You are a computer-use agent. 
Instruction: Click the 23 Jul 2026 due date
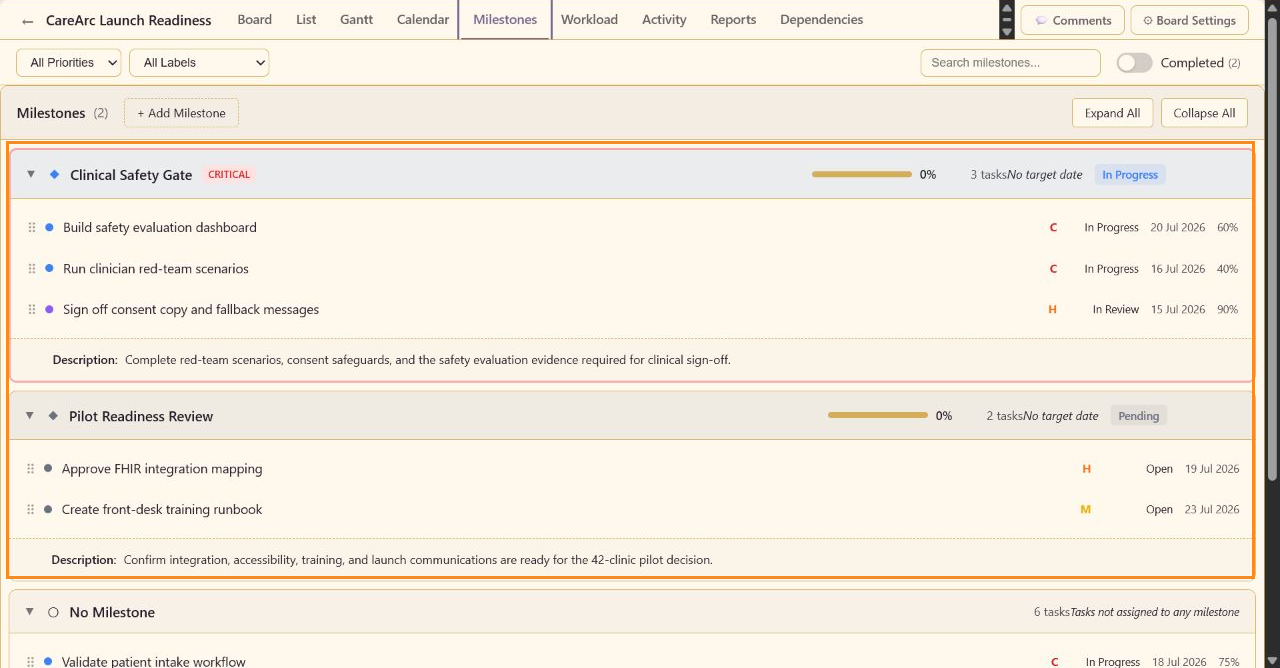tap(1212, 510)
